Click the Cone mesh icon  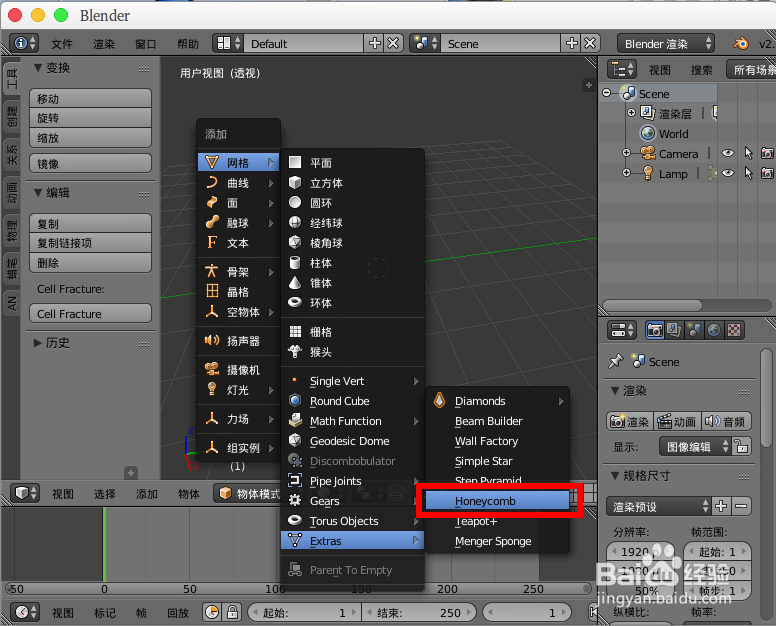[x=295, y=282]
